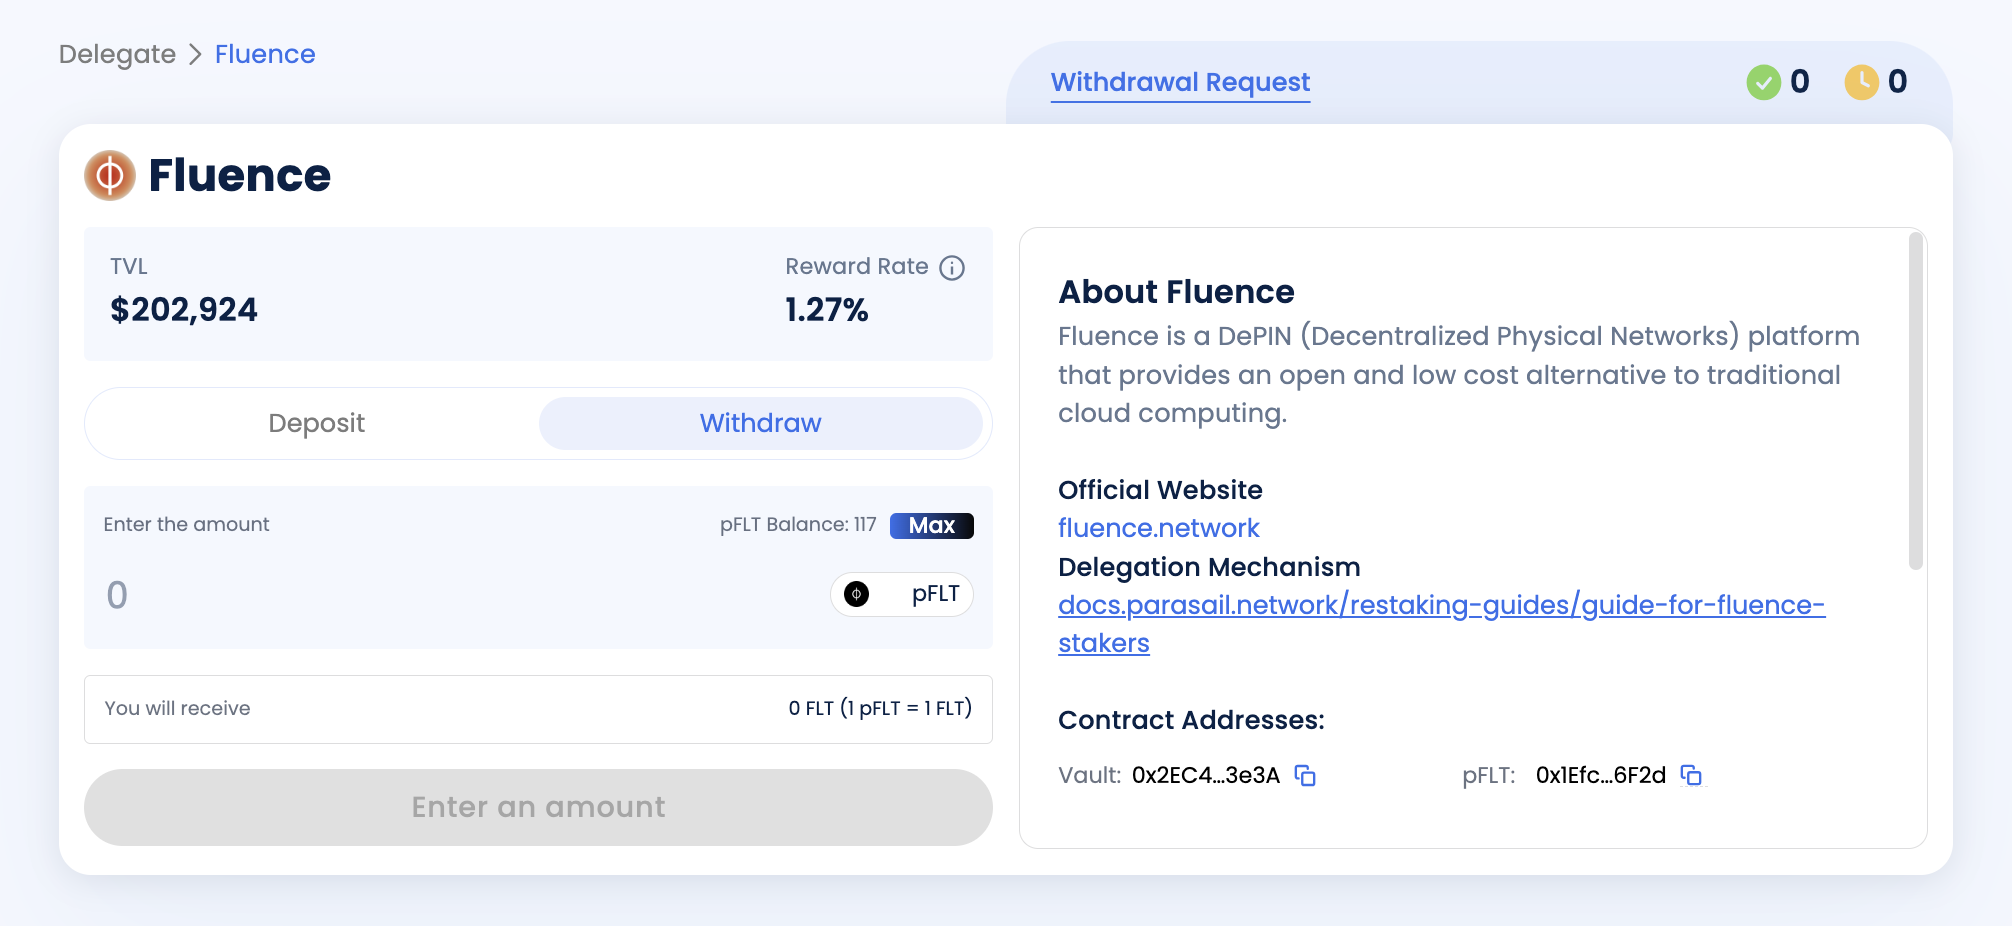2012x926 pixels.
Task: Click the pending withdrawals count 0
Action: 1898,82
